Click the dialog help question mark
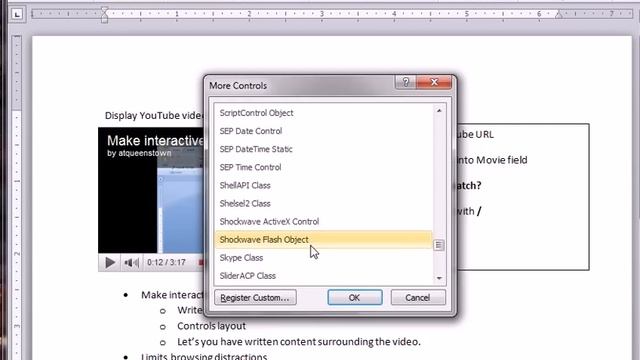Screen dimensions: 640x360 (405, 82)
